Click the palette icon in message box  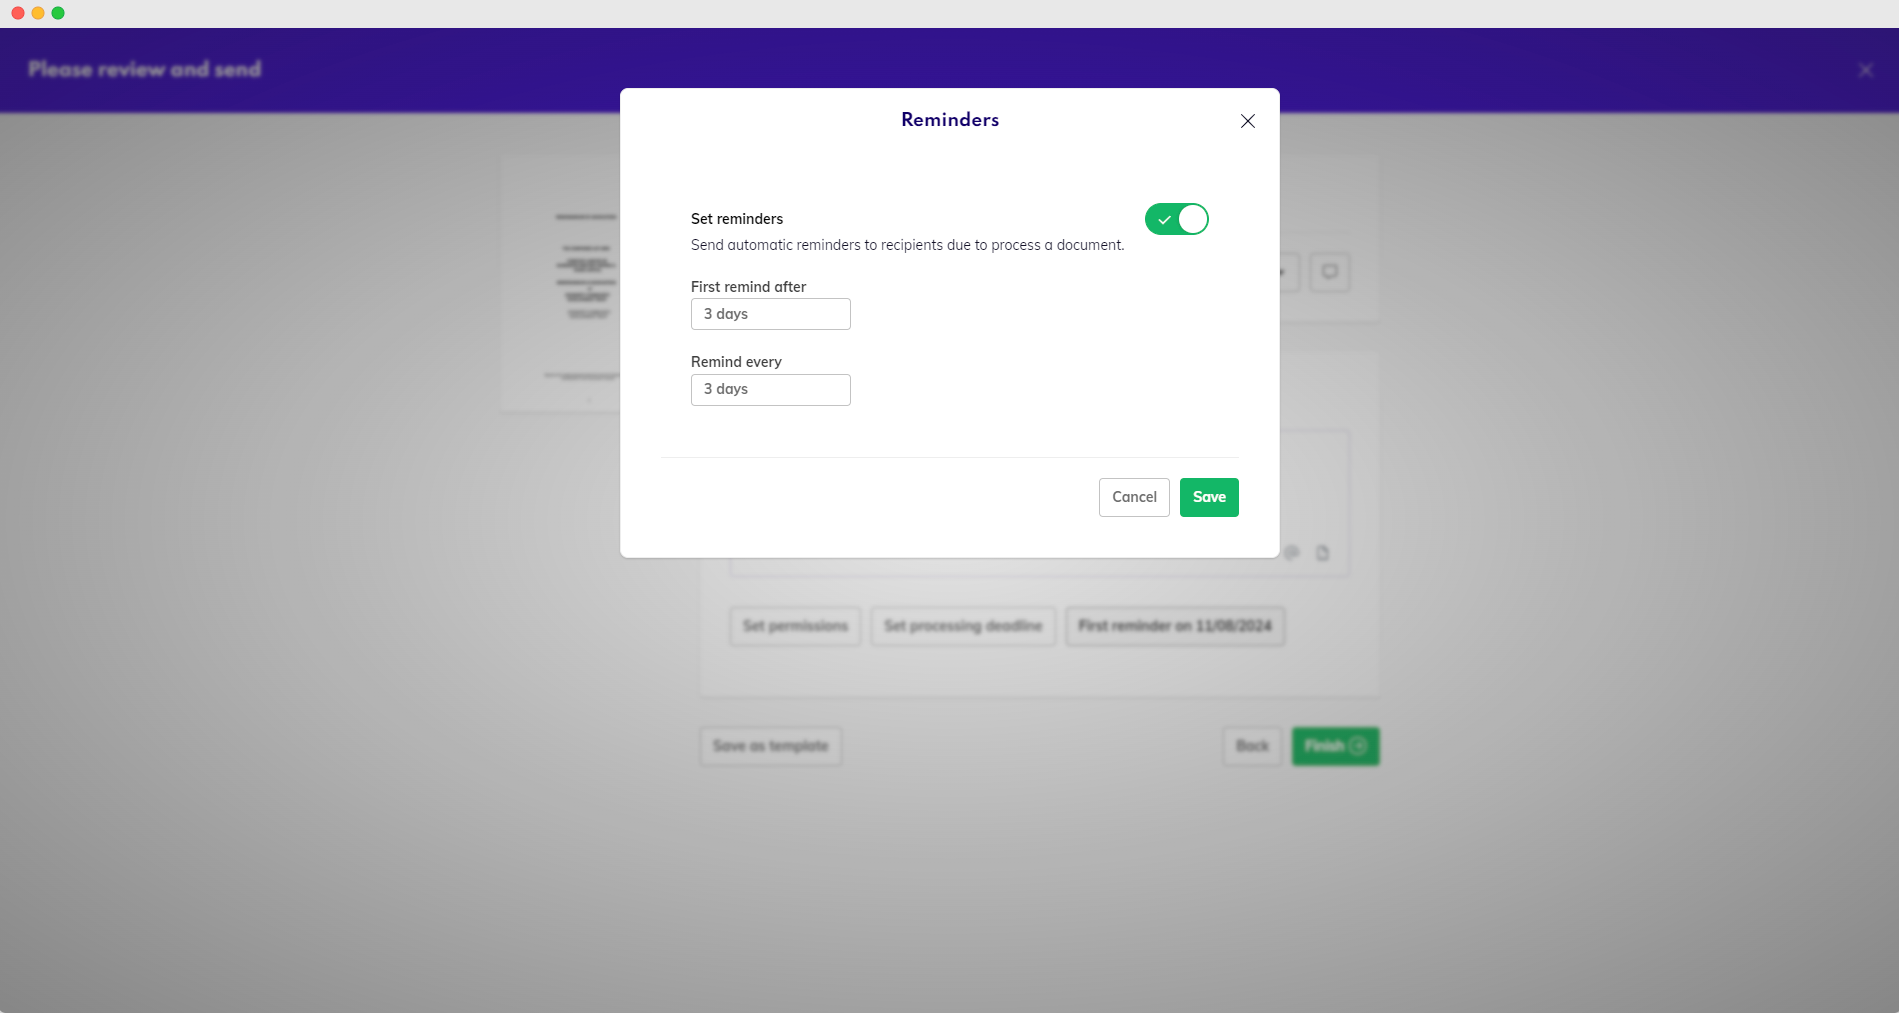[1292, 553]
